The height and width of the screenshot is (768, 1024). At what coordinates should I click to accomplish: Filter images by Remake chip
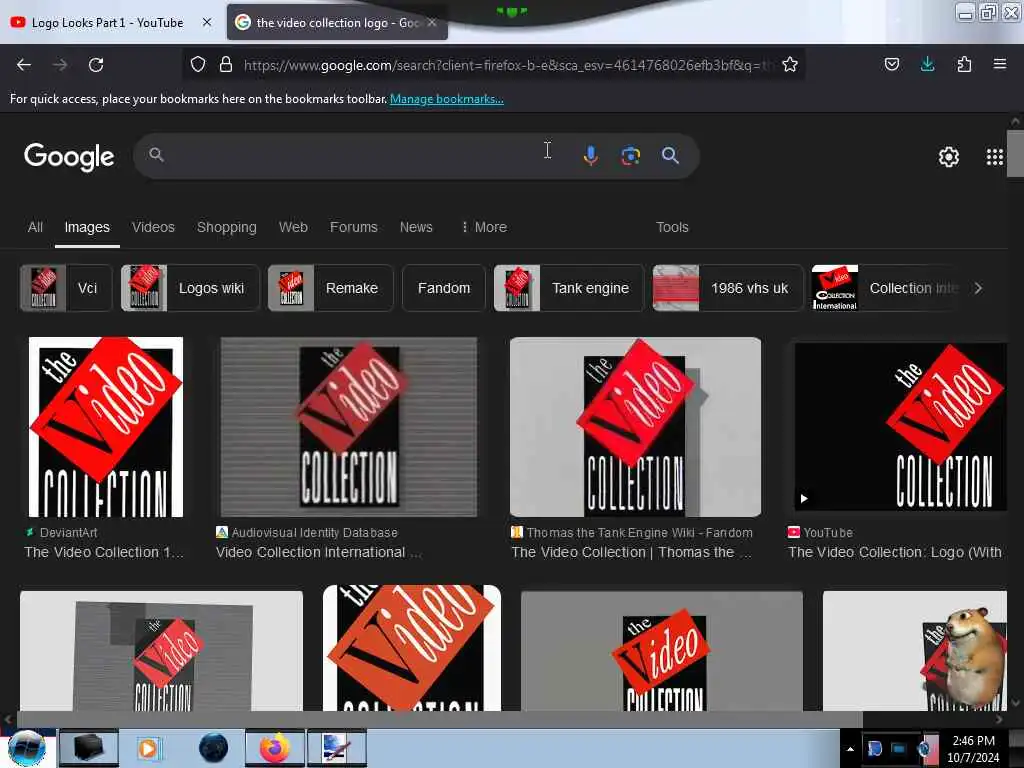click(x=330, y=288)
